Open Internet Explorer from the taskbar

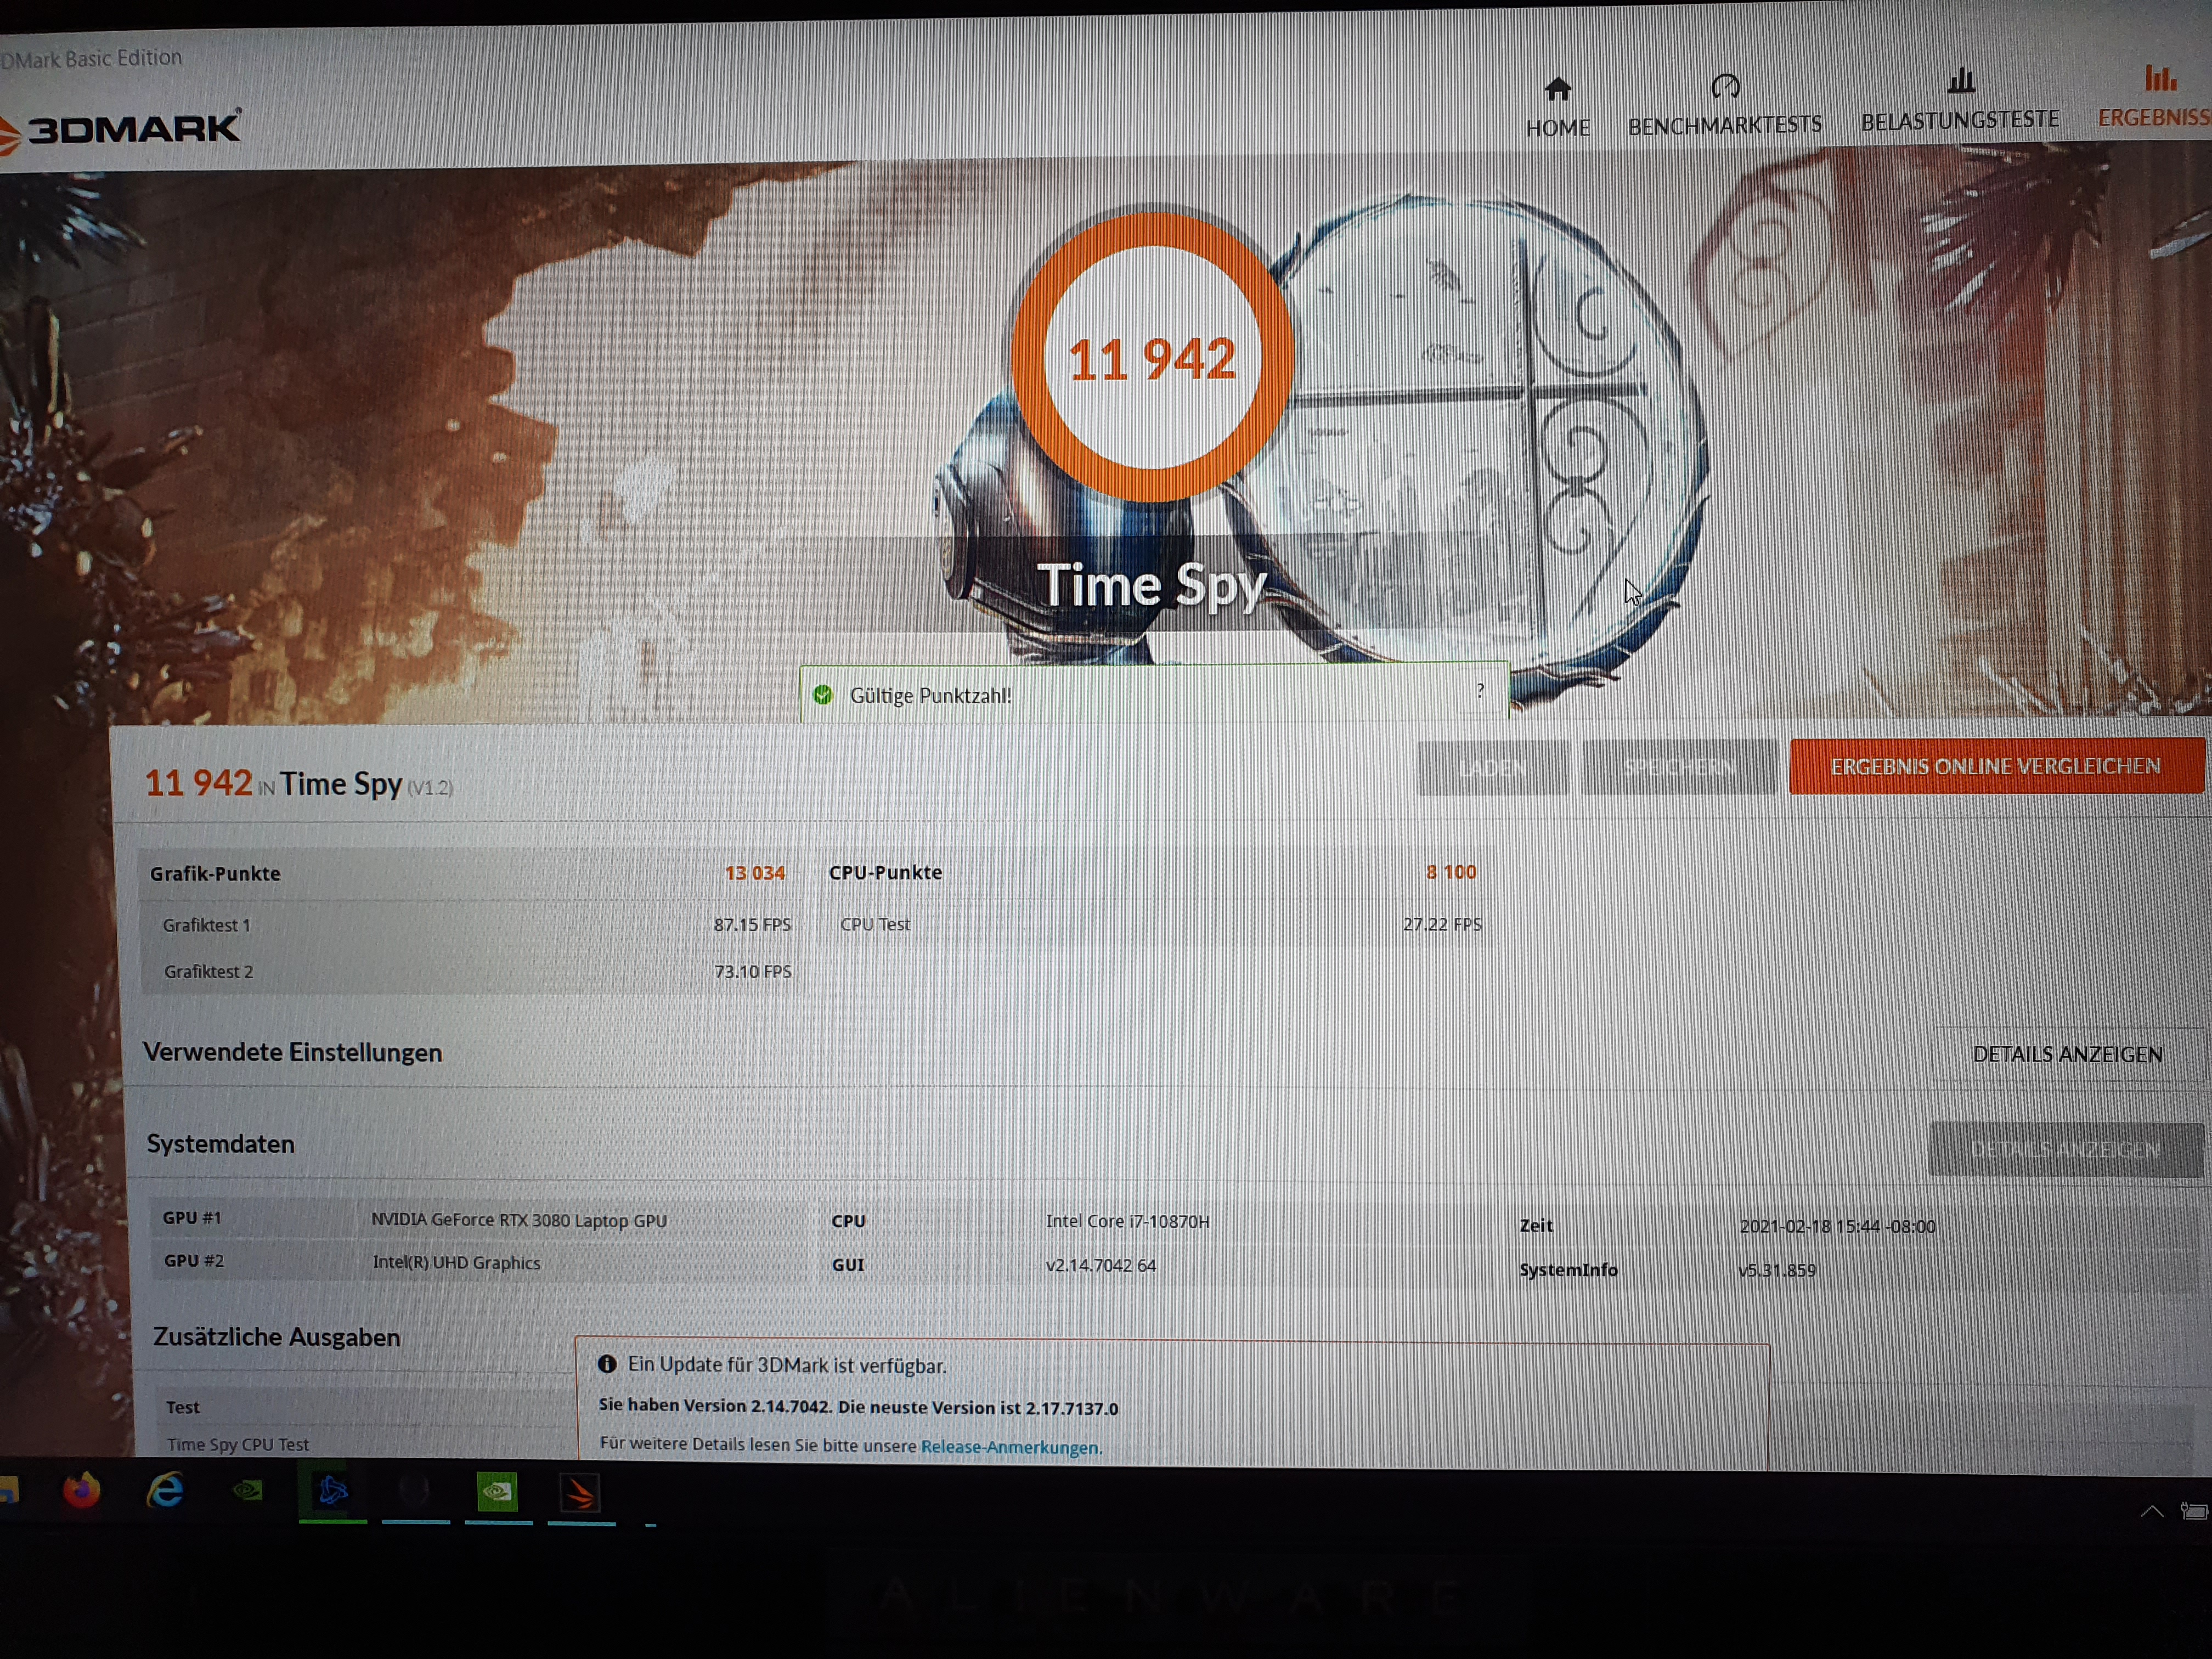tap(165, 1491)
